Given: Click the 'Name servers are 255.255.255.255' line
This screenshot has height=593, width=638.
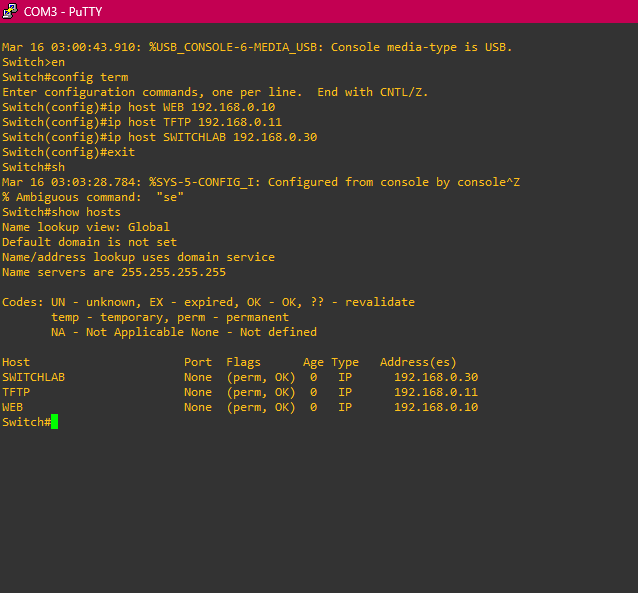Looking at the screenshot, I should (114, 272).
